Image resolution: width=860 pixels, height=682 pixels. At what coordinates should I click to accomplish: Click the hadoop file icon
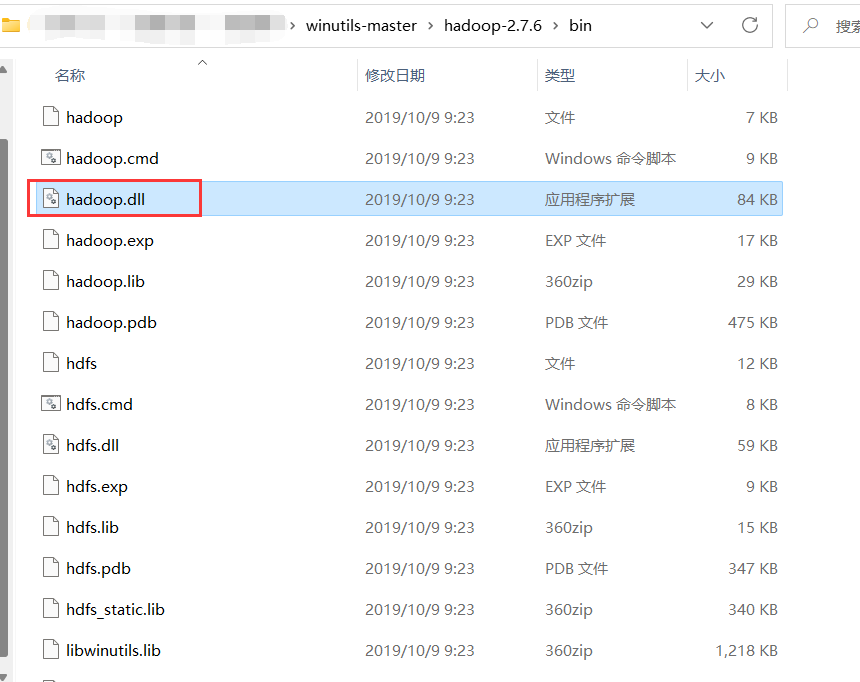(51, 117)
